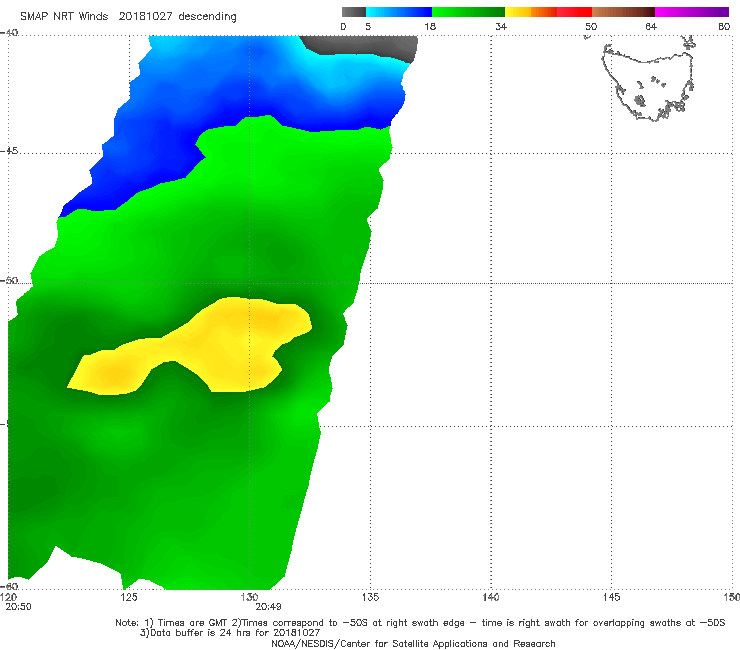Click the color bar label '34'
The image size is (740, 650).
pos(501,26)
